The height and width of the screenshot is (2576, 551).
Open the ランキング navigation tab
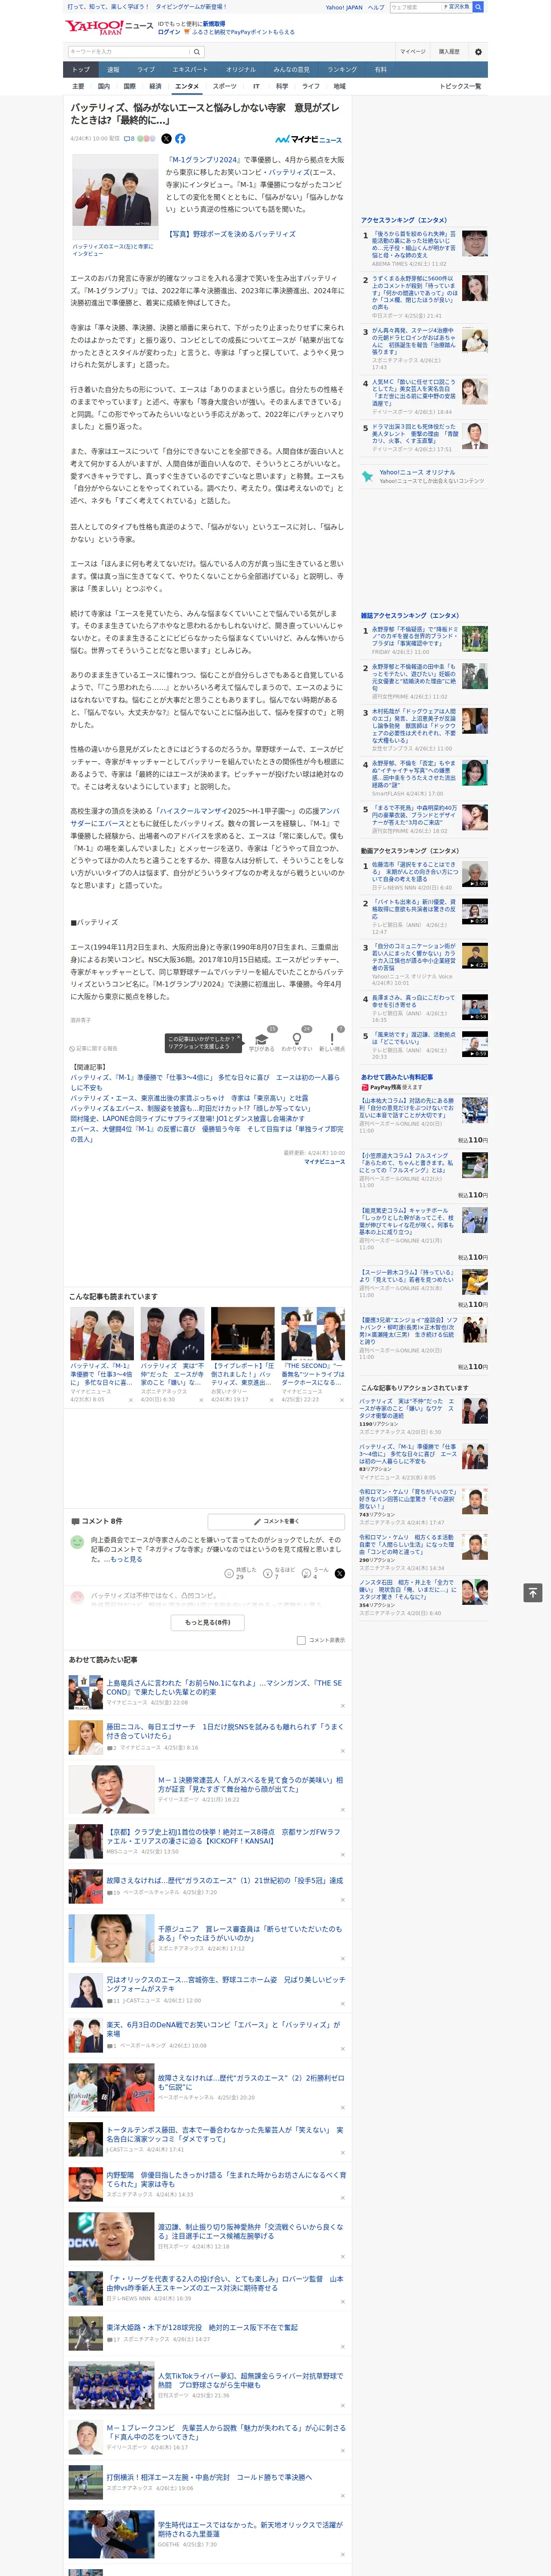click(x=342, y=70)
